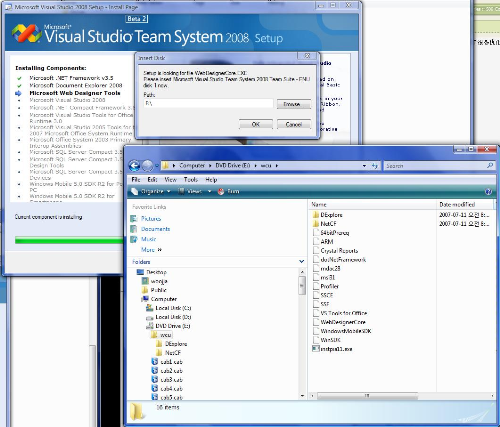This screenshot has height=427, width=500.
Task: Expand the address bar history dropdown
Action: [364, 166]
